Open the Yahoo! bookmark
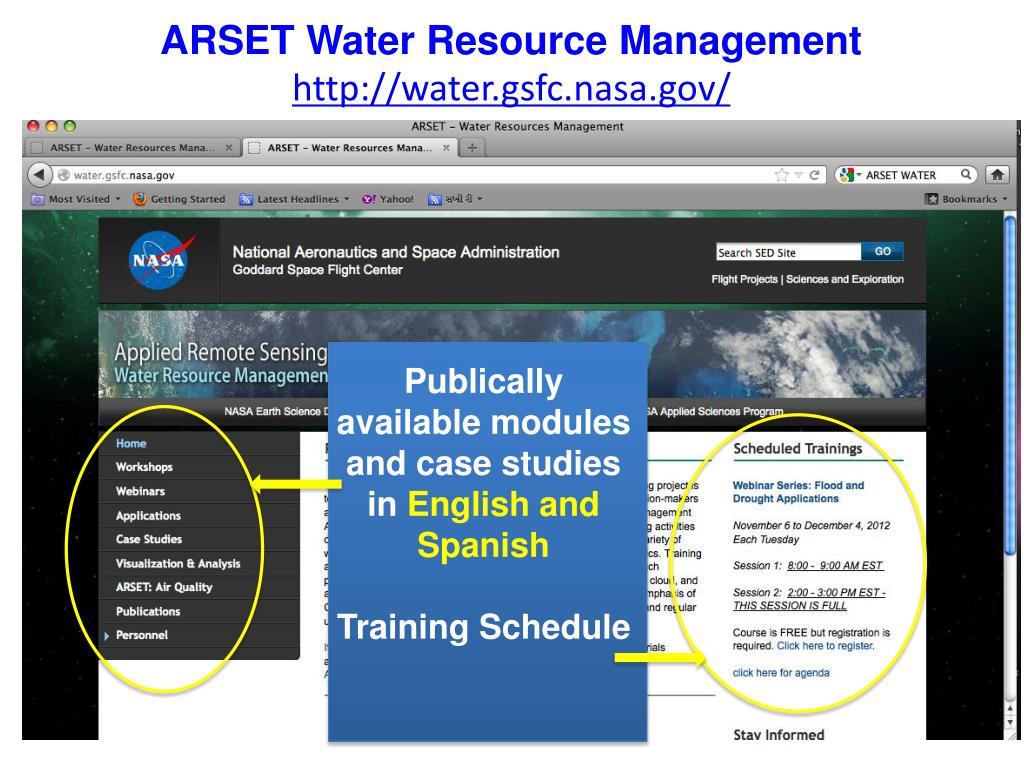The width and height of the screenshot is (1024, 768). pyautogui.click(x=388, y=199)
